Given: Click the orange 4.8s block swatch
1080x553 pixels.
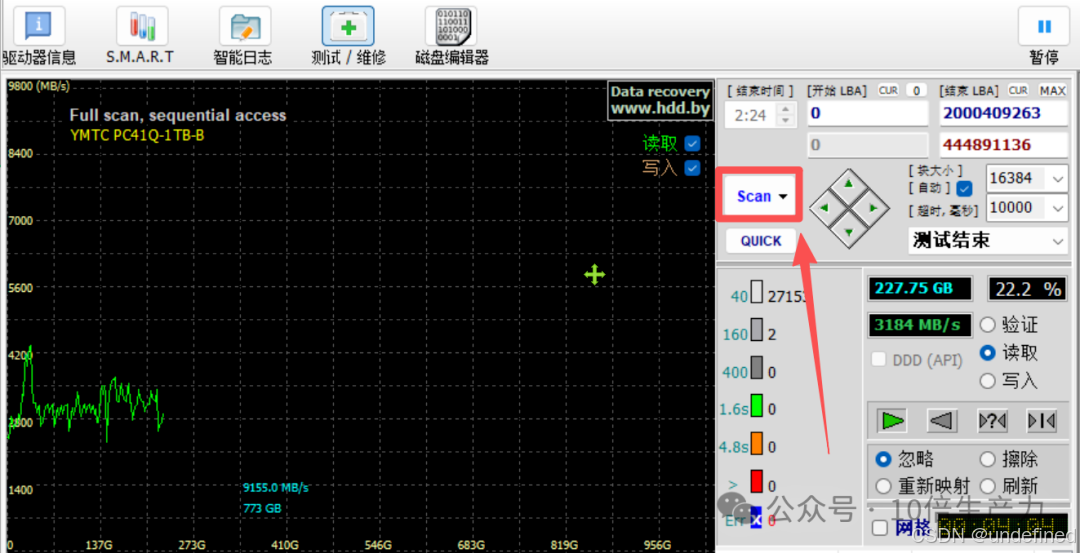Looking at the screenshot, I should (757, 443).
